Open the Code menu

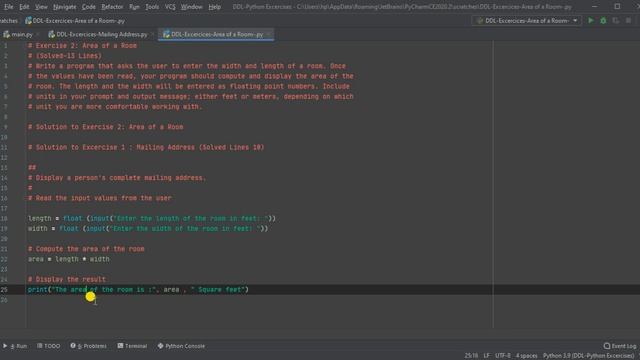coord(89,7)
